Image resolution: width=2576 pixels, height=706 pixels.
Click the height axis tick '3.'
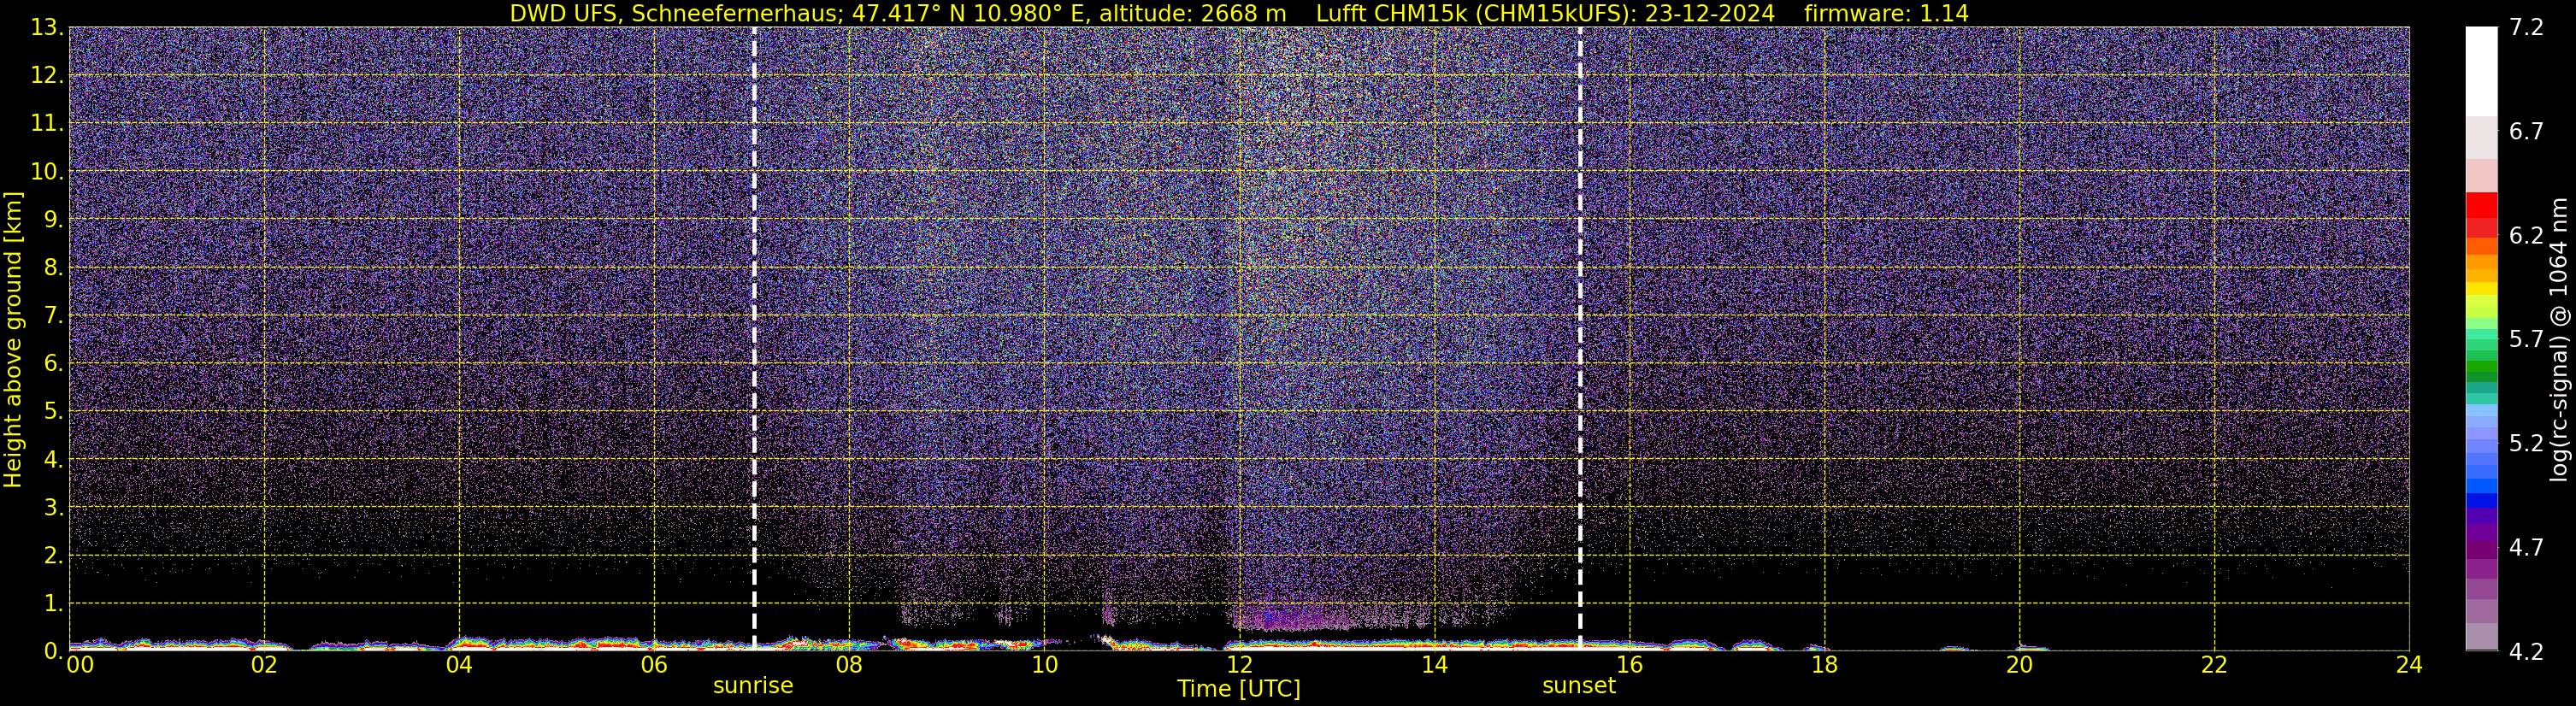click(53, 507)
